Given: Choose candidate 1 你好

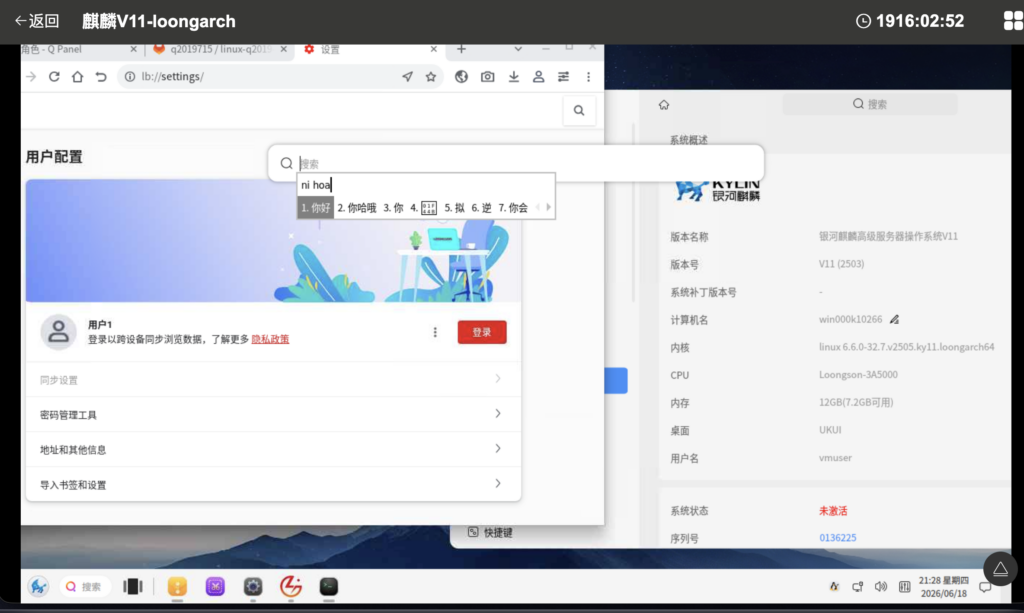Looking at the screenshot, I should [315, 208].
